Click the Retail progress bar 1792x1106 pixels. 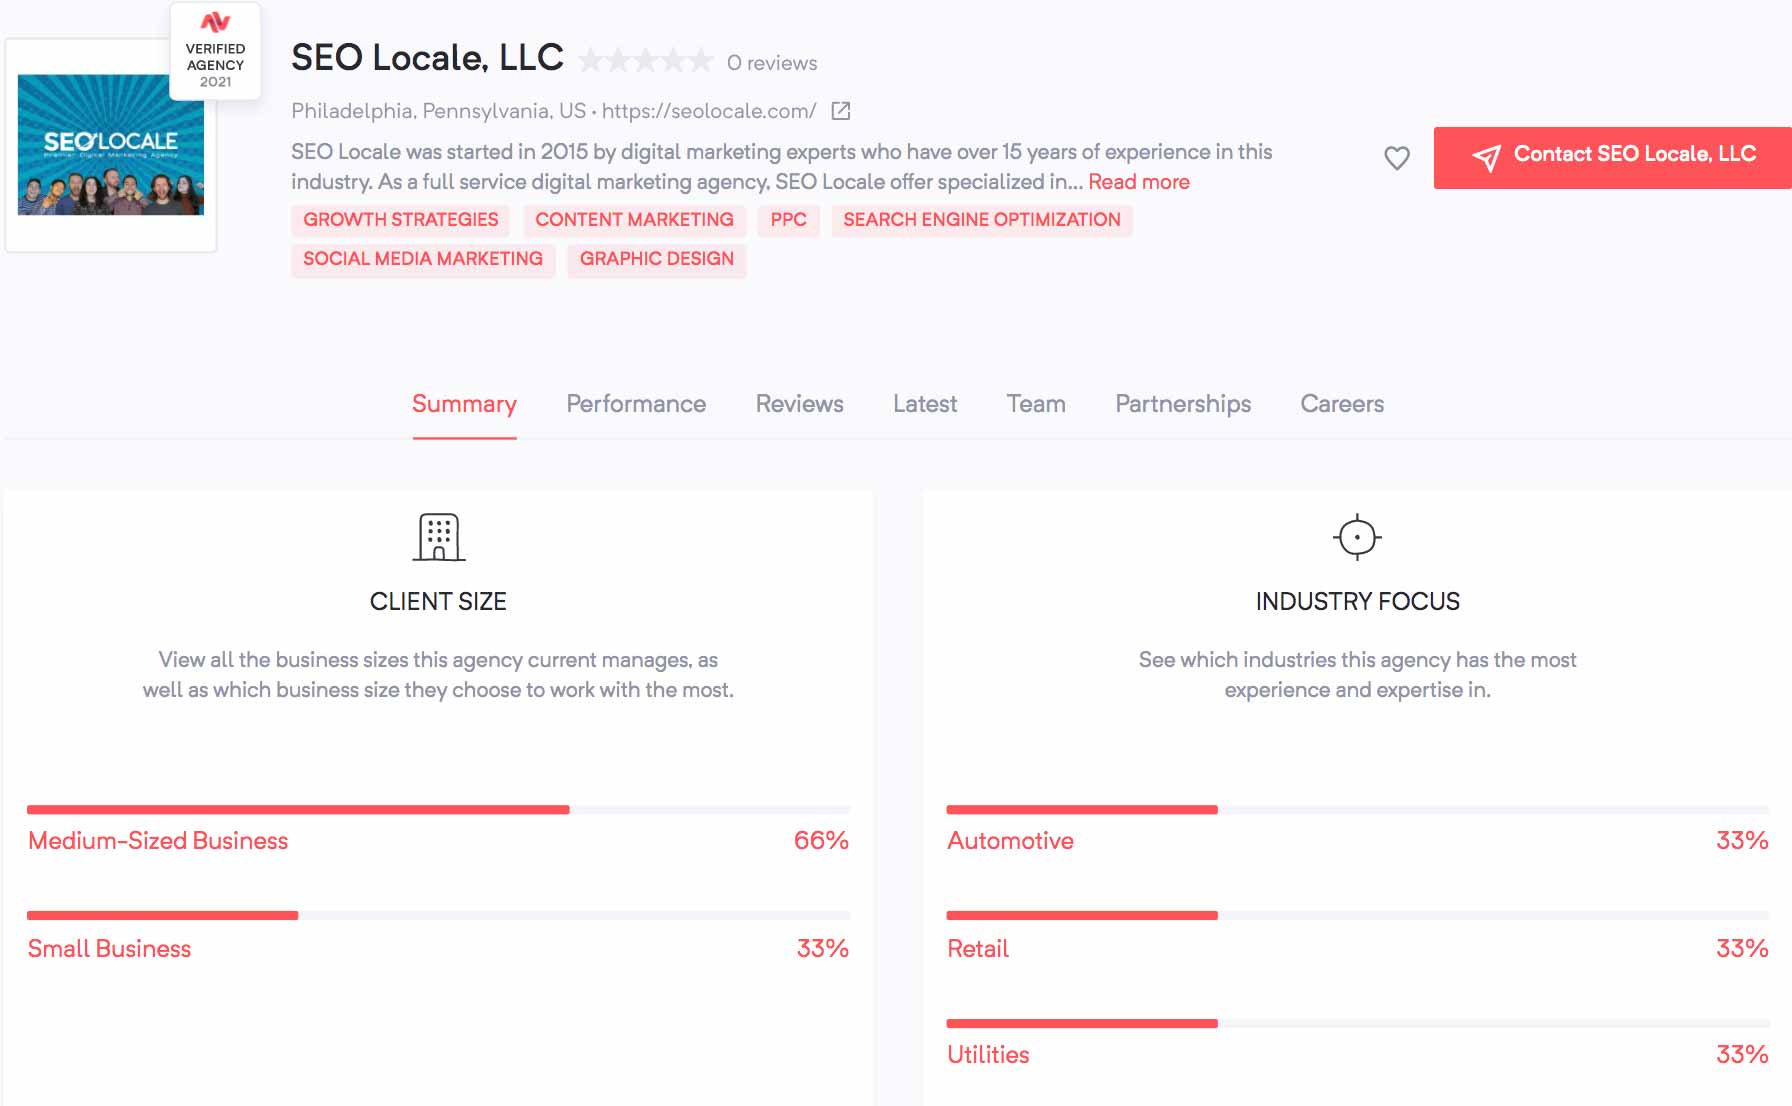pos(1357,915)
